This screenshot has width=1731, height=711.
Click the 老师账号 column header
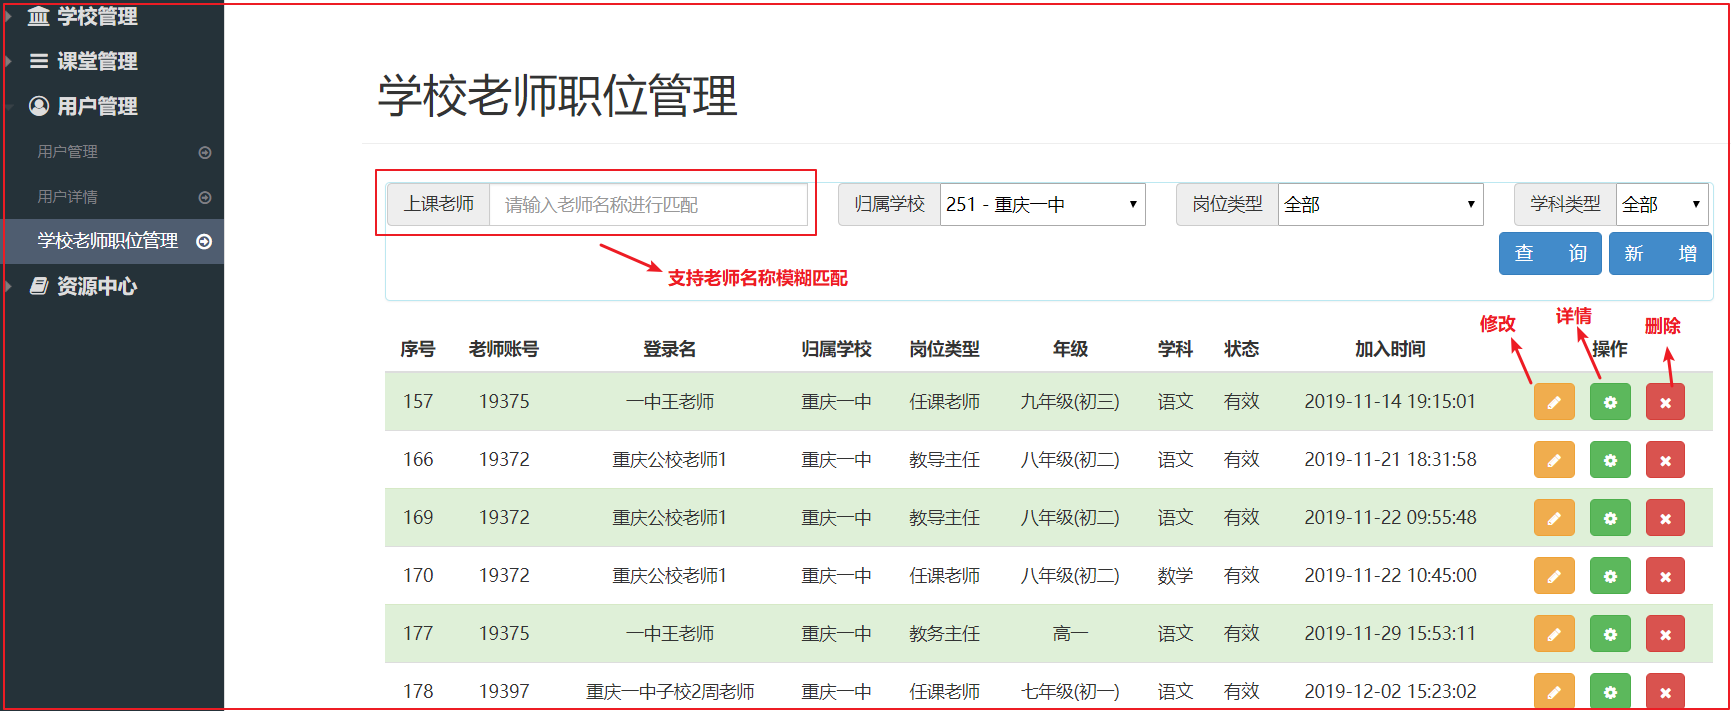504,349
